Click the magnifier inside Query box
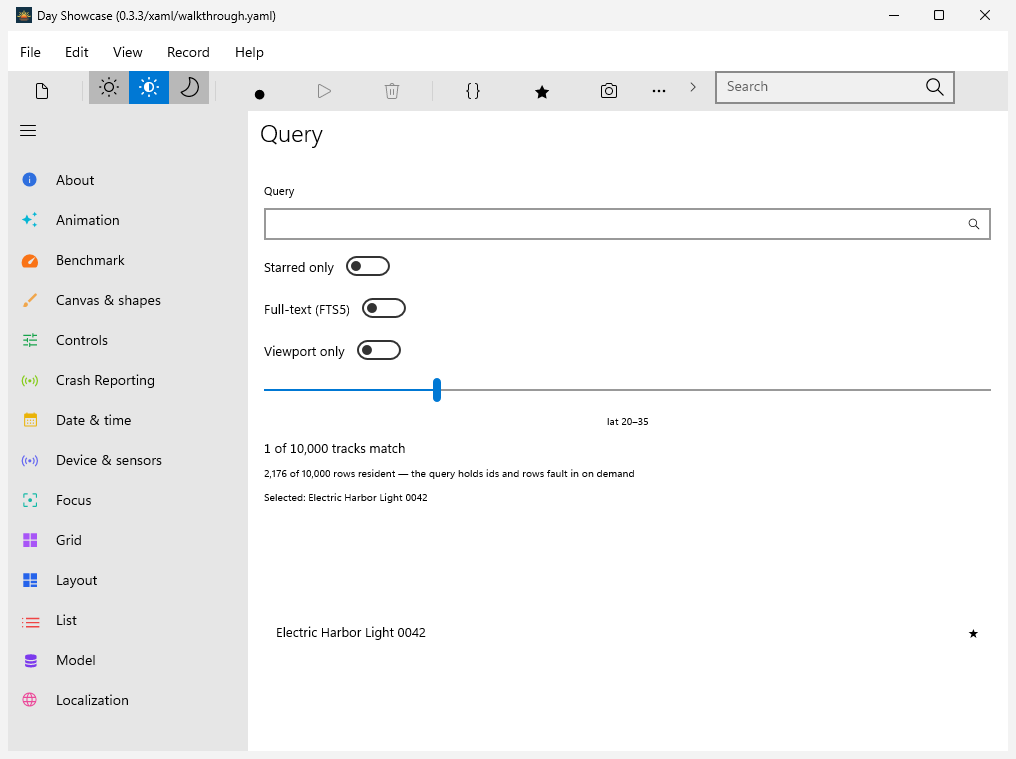The height and width of the screenshot is (759, 1016). coord(973,224)
